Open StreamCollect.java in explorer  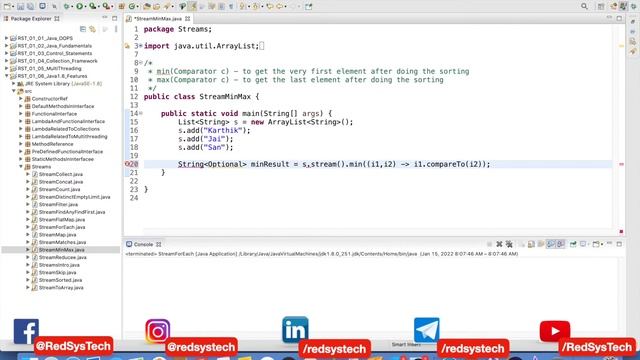click(61, 174)
